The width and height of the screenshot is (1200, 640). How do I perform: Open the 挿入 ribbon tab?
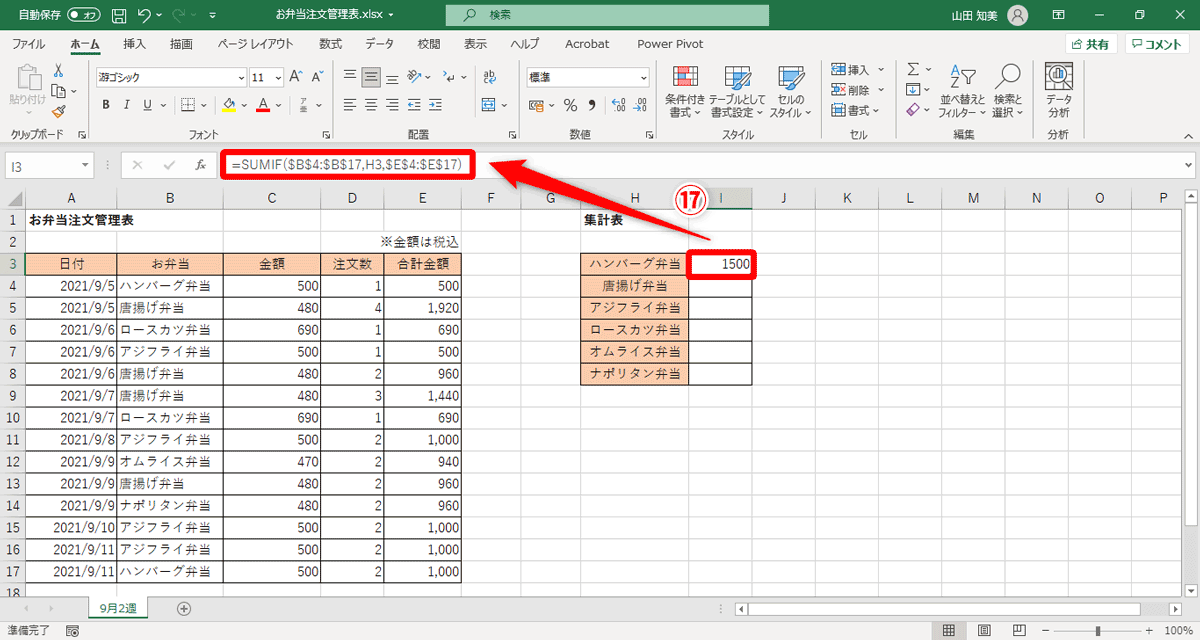click(135, 44)
